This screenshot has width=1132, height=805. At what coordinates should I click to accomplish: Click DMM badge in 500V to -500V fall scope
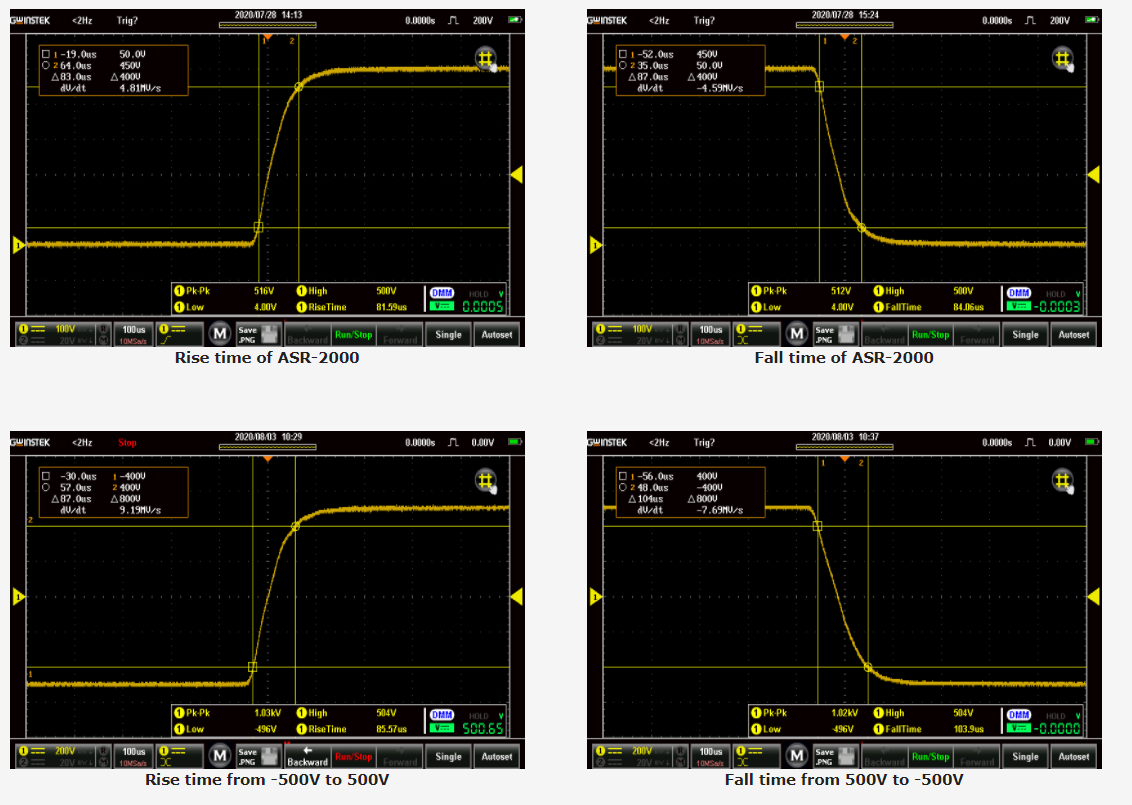(1018, 715)
